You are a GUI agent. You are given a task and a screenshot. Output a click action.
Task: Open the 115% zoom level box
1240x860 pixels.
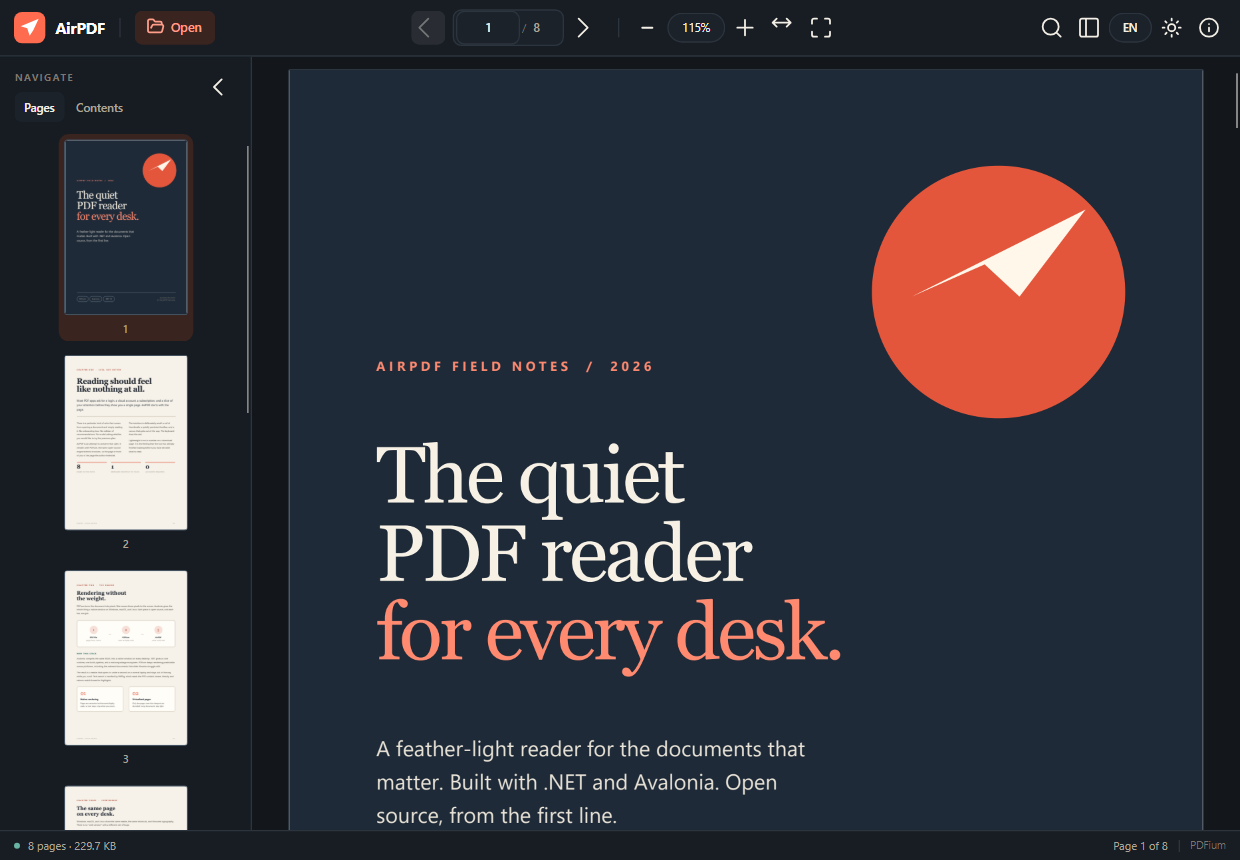click(x=696, y=28)
